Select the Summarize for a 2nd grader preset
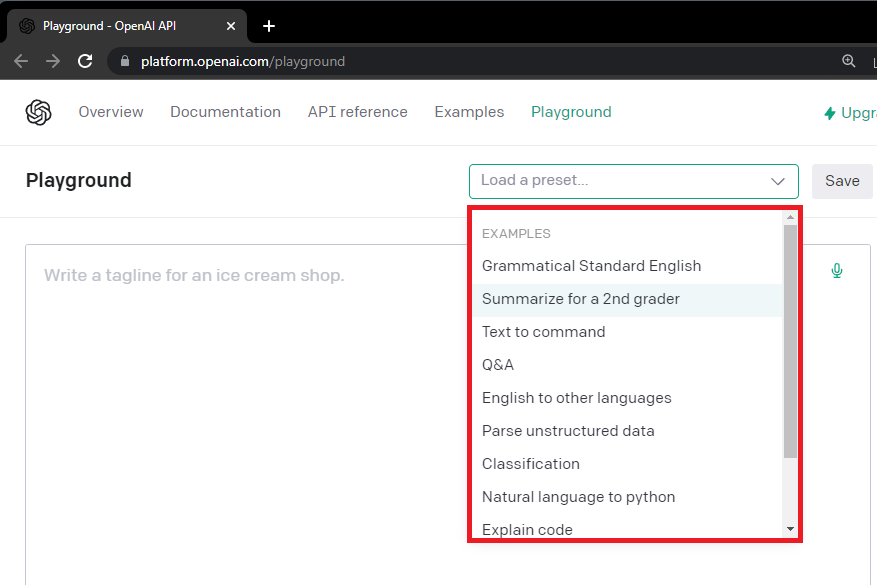This screenshot has width=877, height=585. click(581, 299)
